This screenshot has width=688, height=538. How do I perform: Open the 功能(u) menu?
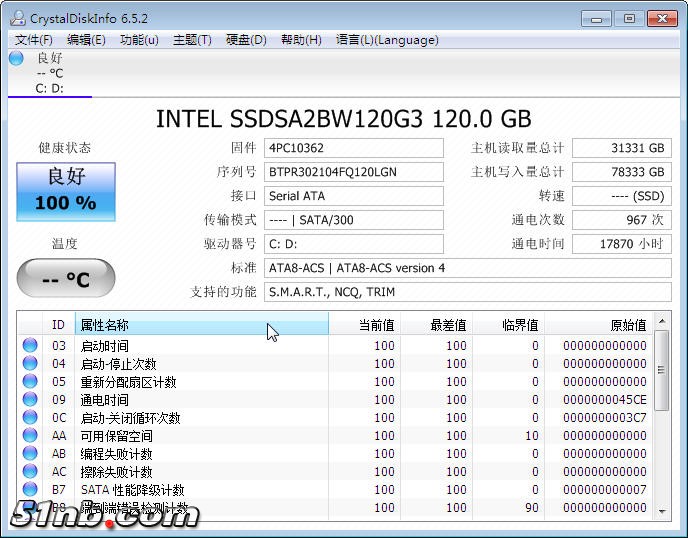tap(139, 40)
